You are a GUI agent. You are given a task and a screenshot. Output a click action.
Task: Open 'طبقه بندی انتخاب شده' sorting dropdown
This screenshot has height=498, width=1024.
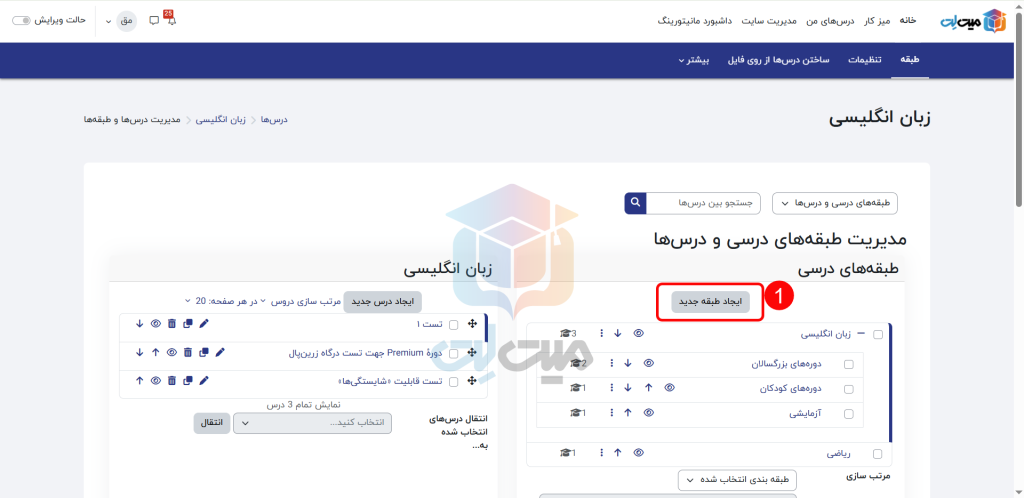737,480
